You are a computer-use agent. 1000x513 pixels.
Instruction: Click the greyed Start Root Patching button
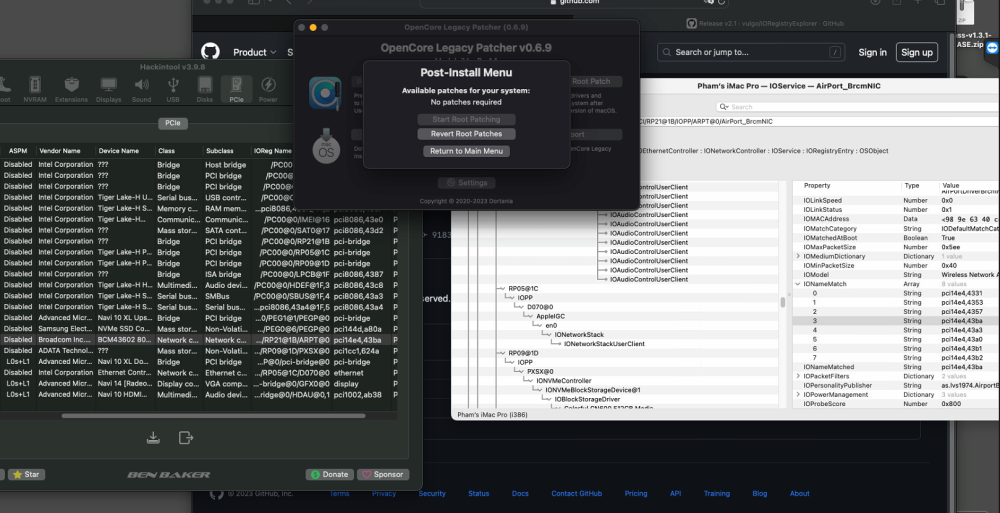click(466, 119)
